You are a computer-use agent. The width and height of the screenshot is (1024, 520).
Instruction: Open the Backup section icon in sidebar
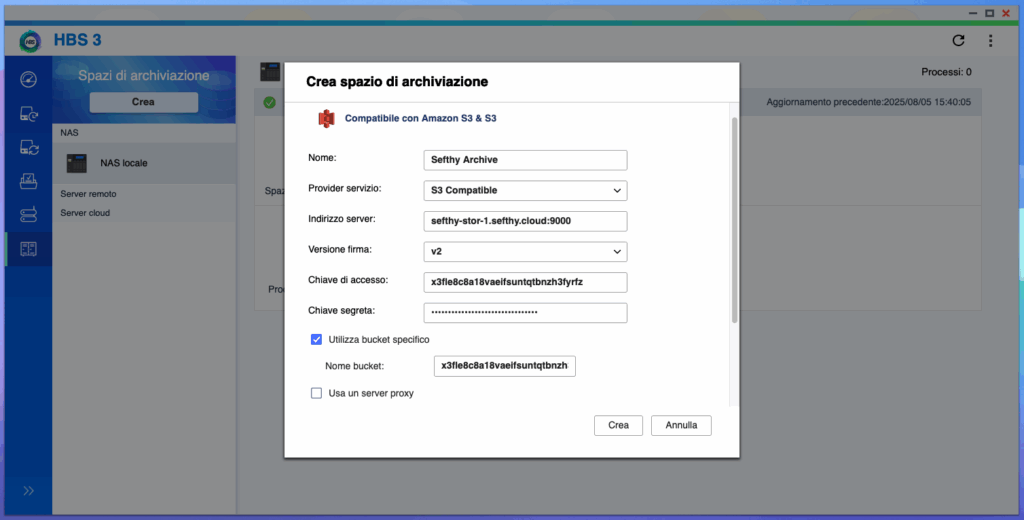[29, 114]
